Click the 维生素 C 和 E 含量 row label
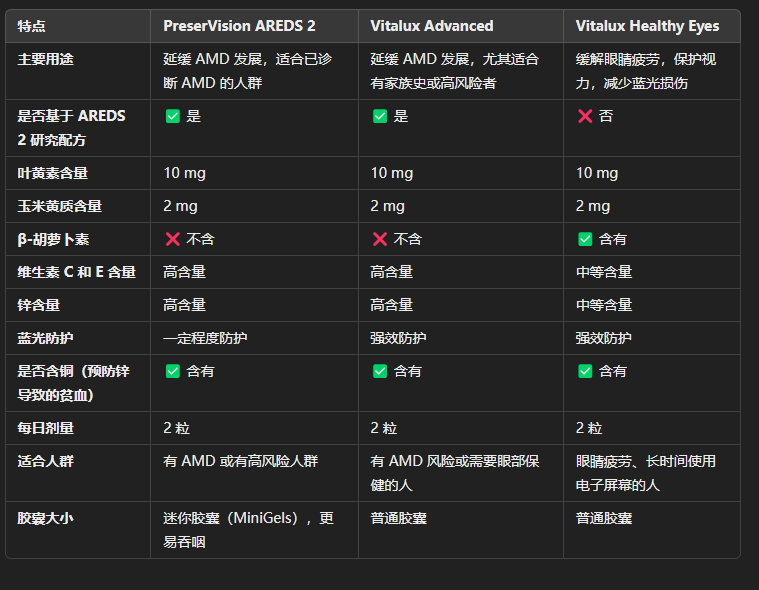This screenshot has height=590, width=759. (76, 272)
